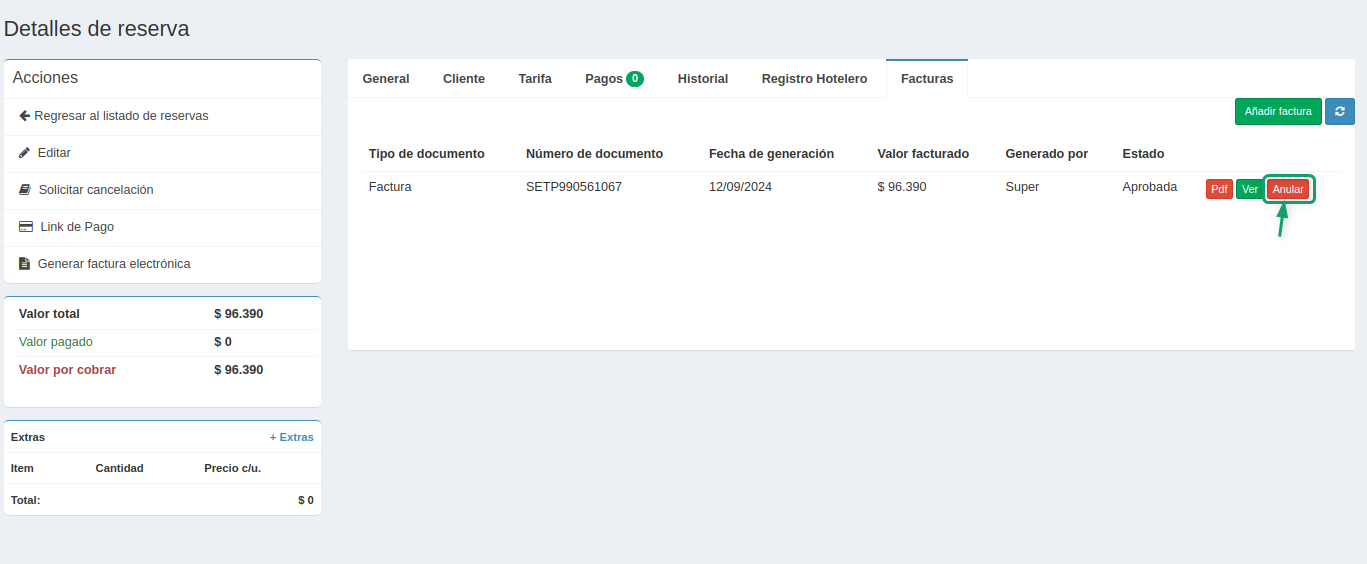This screenshot has height=564, width=1367.
Task: Click the Item column header in Extras
Action: pyautogui.click(x=22, y=468)
